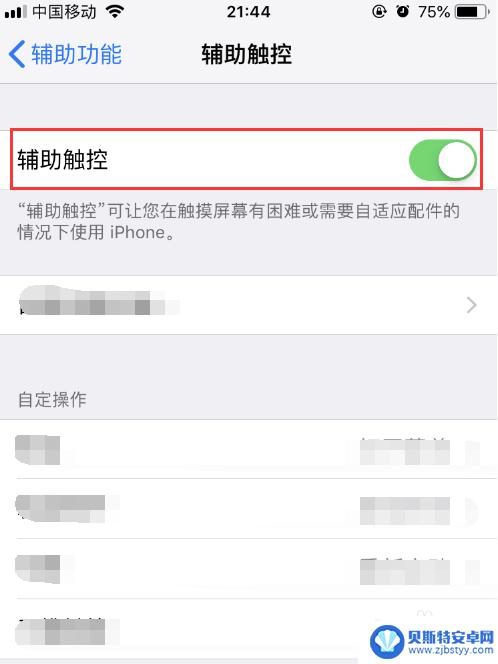Tap the alarm clock status icon

[402, 12]
